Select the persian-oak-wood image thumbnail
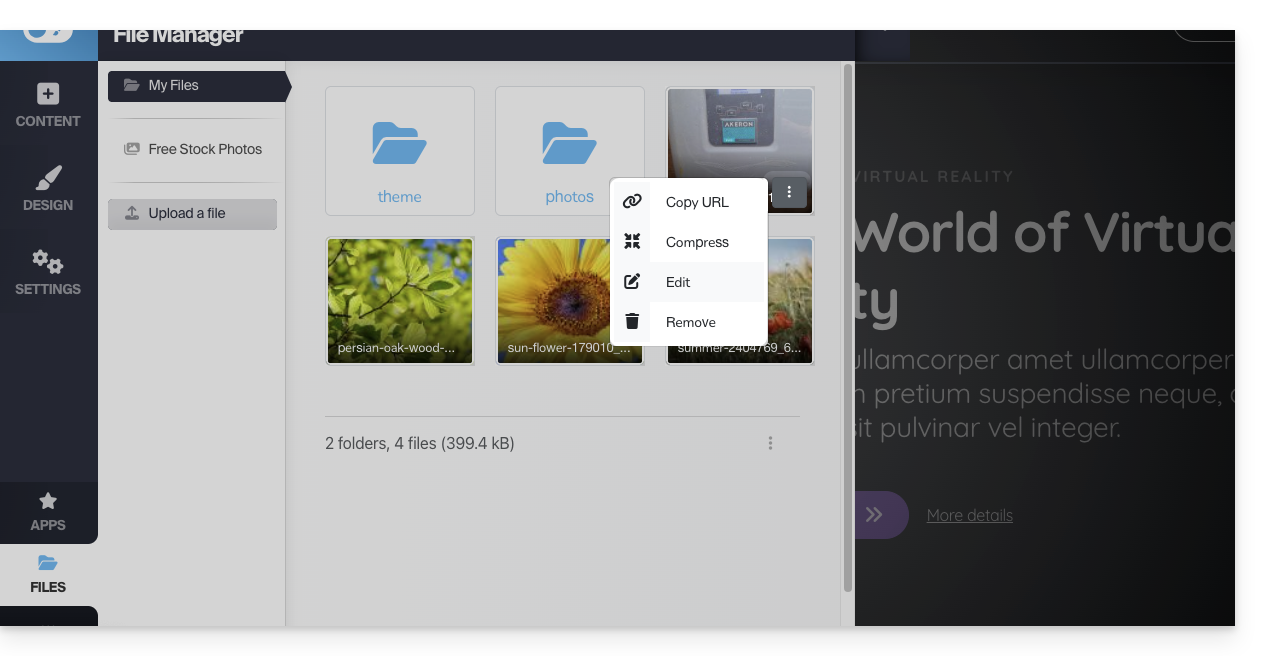The height and width of the screenshot is (656, 1265). coord(399,300)
